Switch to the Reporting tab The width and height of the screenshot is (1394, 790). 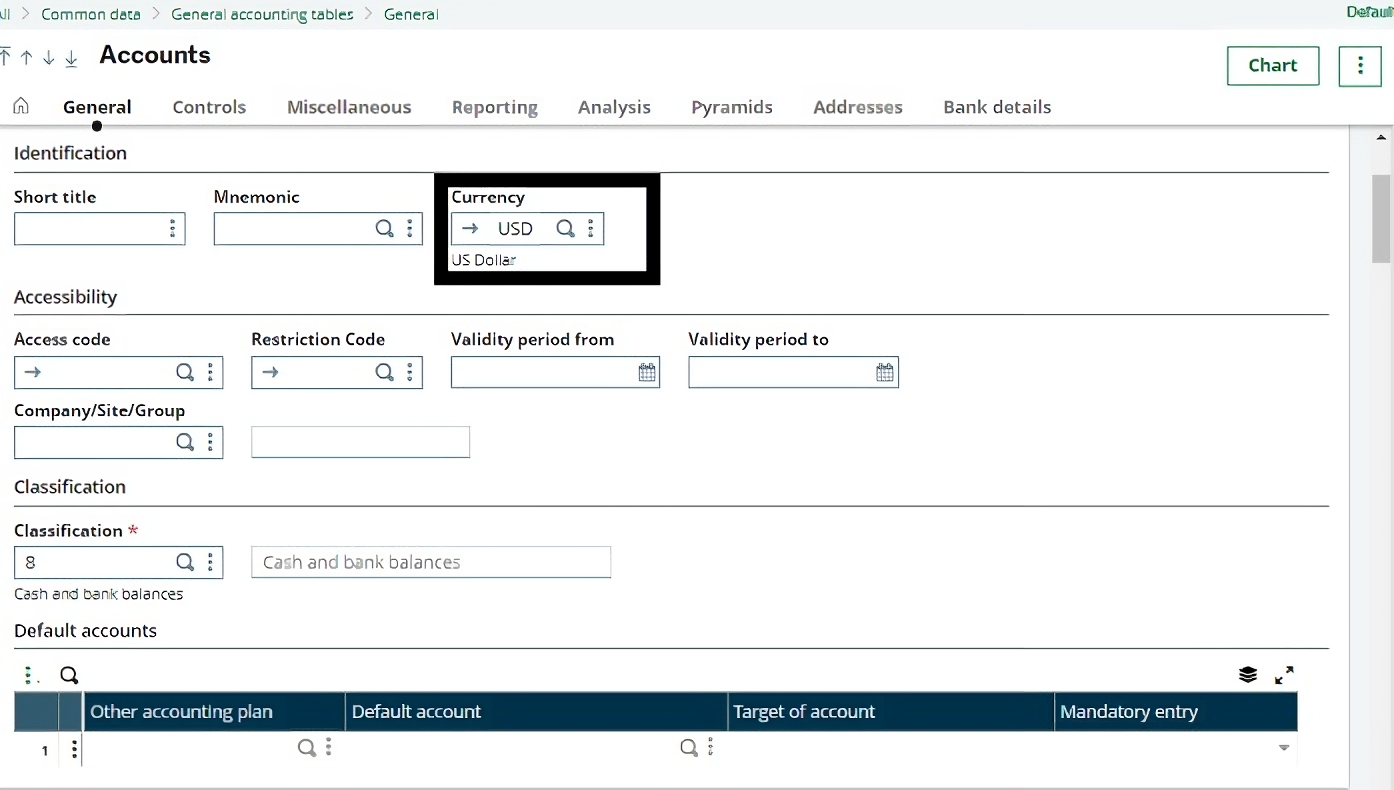pyautogui.click(x=495, y=107)
